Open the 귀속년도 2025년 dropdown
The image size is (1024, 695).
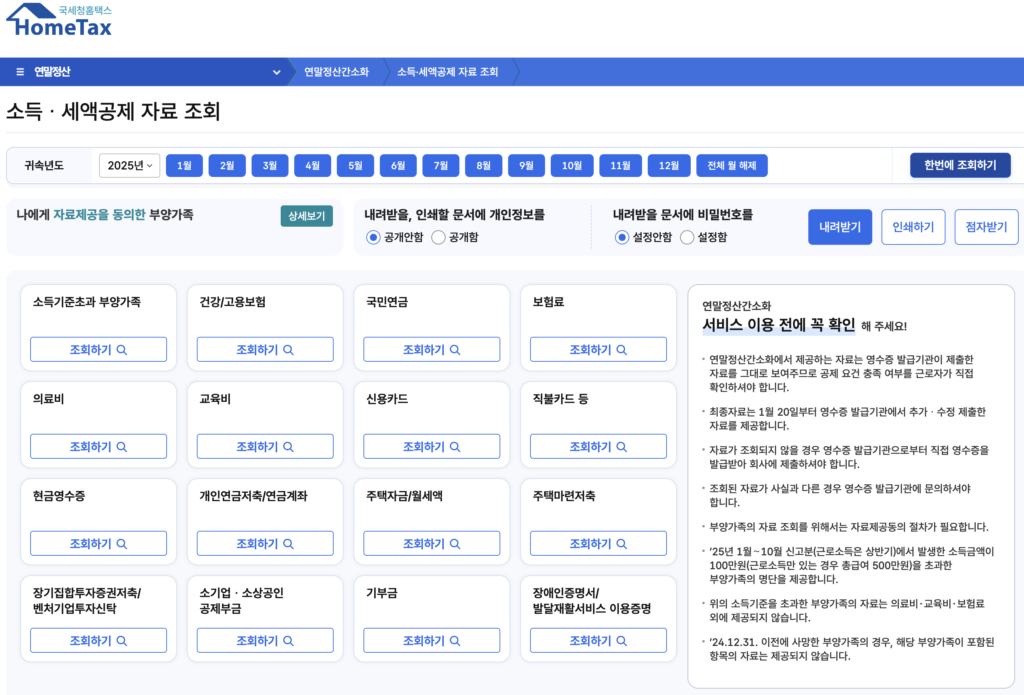pos(129,166)
